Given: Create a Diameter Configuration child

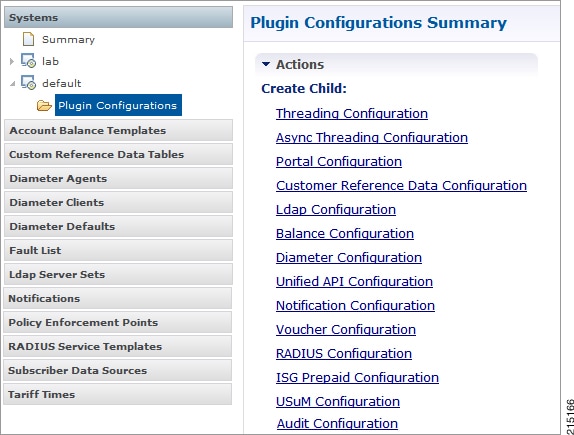Looking at the screenshot, I should [349, 257].
